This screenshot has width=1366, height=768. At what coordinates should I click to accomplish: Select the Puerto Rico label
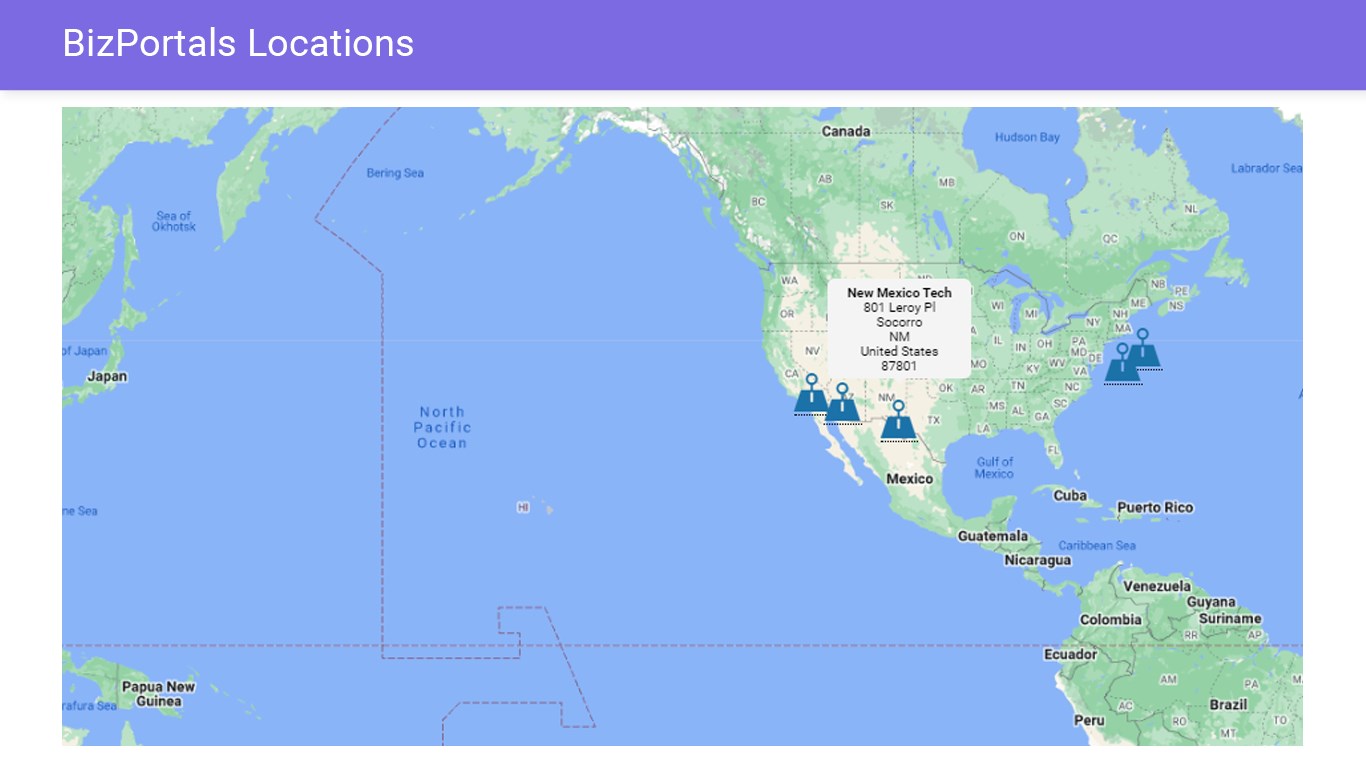pos(1155,507)
